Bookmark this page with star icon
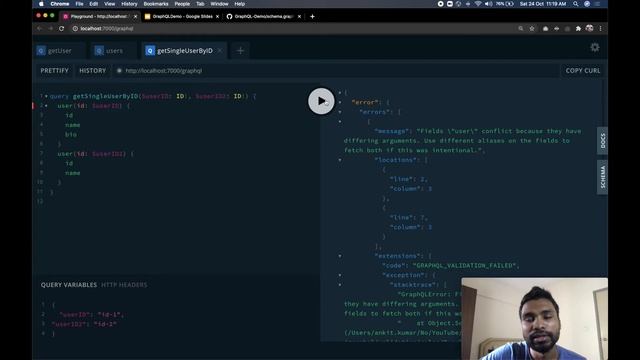The height and width of the screenshot is (360, 640). click(532, 29)
